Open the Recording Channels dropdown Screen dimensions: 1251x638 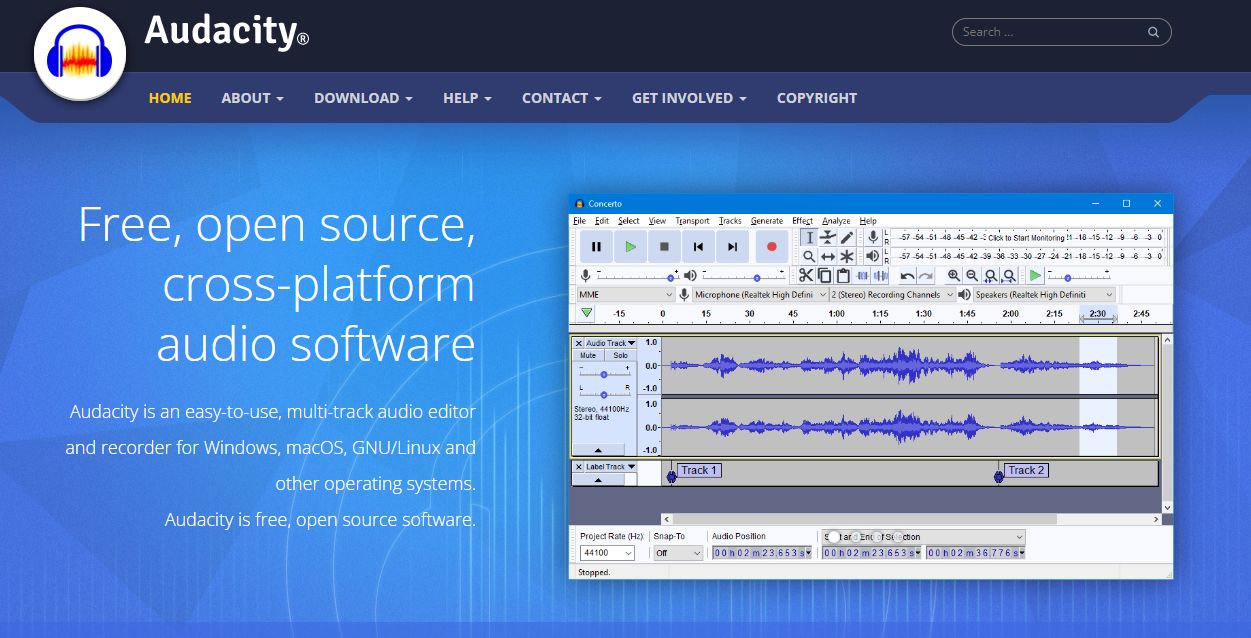tap(892, 295)
